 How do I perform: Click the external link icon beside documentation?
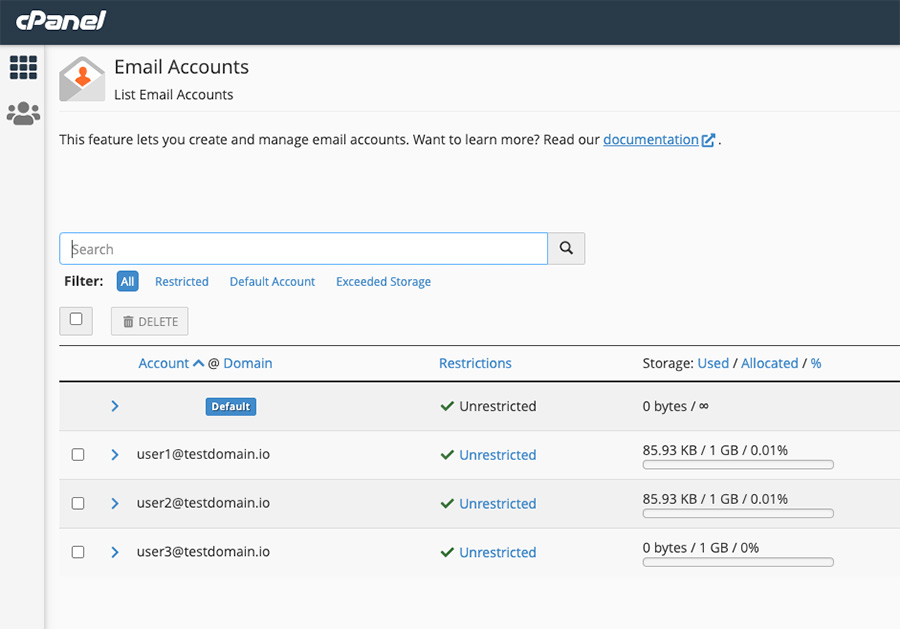[709, 140]
